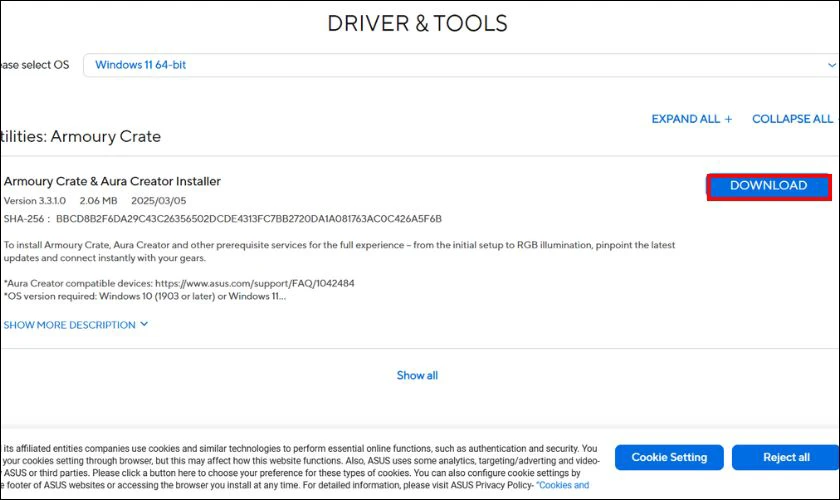The width and height of the screenshot is (840, 500).
Task: Click the chevron arrow of the OS selector
Action: (831, 65)
